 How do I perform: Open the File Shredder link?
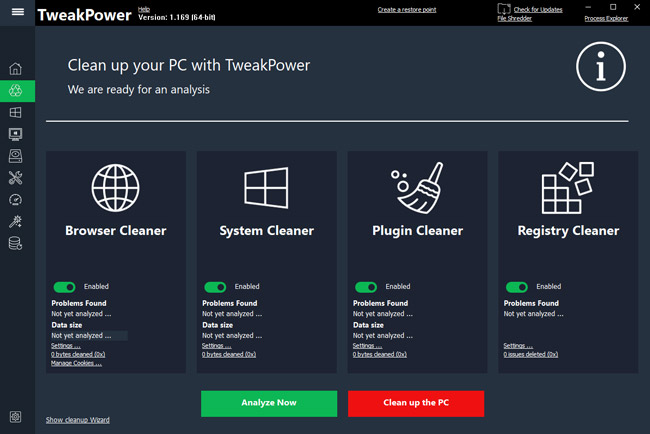coord(514,18)
